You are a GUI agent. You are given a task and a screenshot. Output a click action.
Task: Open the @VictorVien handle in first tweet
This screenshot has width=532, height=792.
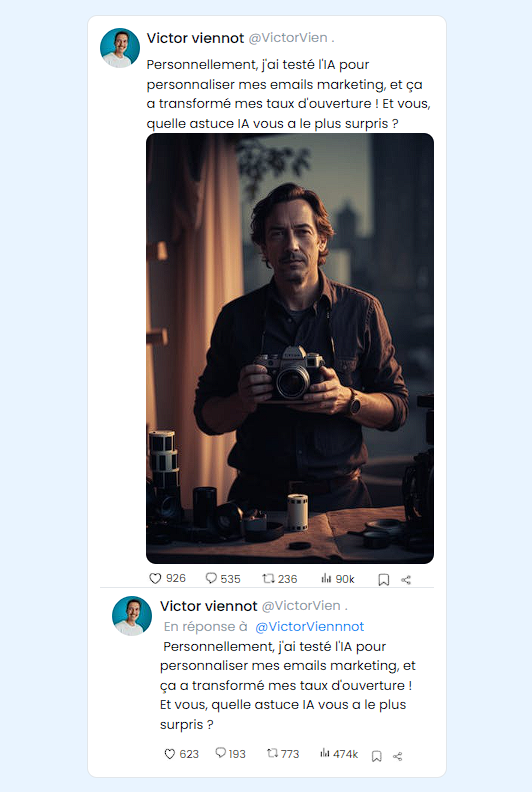(x=288, y=38)
